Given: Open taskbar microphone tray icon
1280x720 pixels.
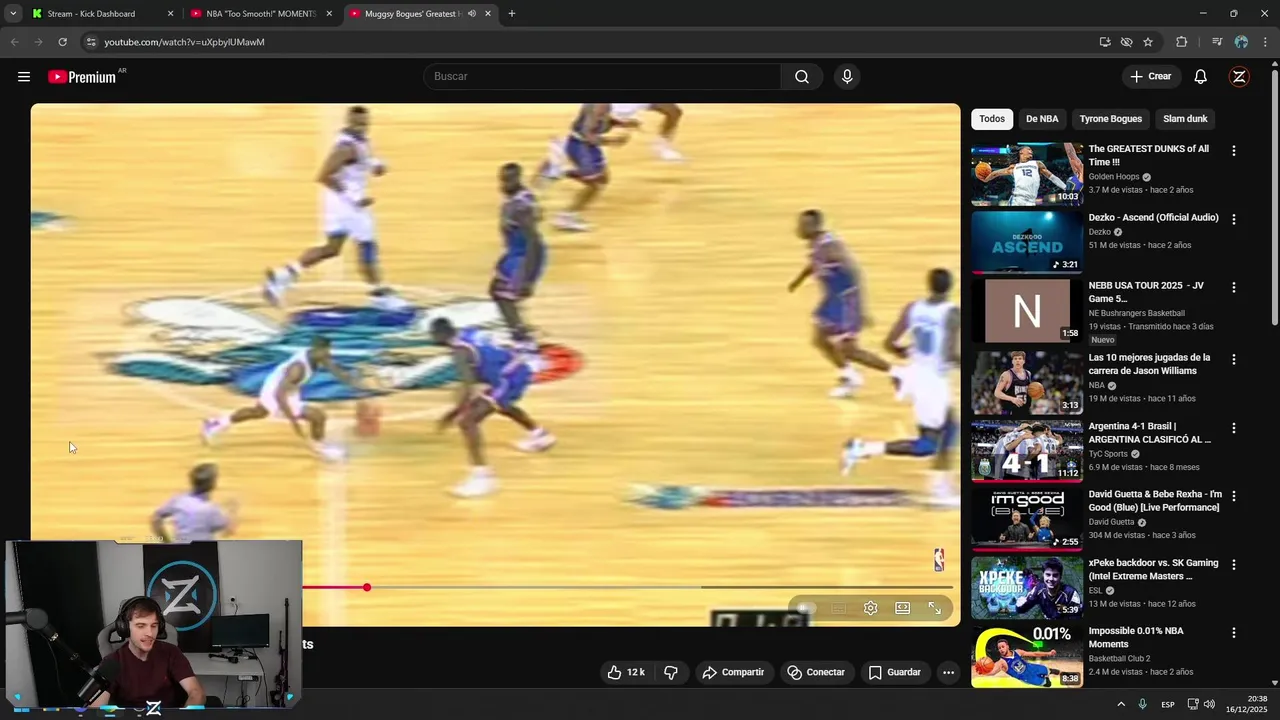Looking at the screenshot, I should point(1142,705).
